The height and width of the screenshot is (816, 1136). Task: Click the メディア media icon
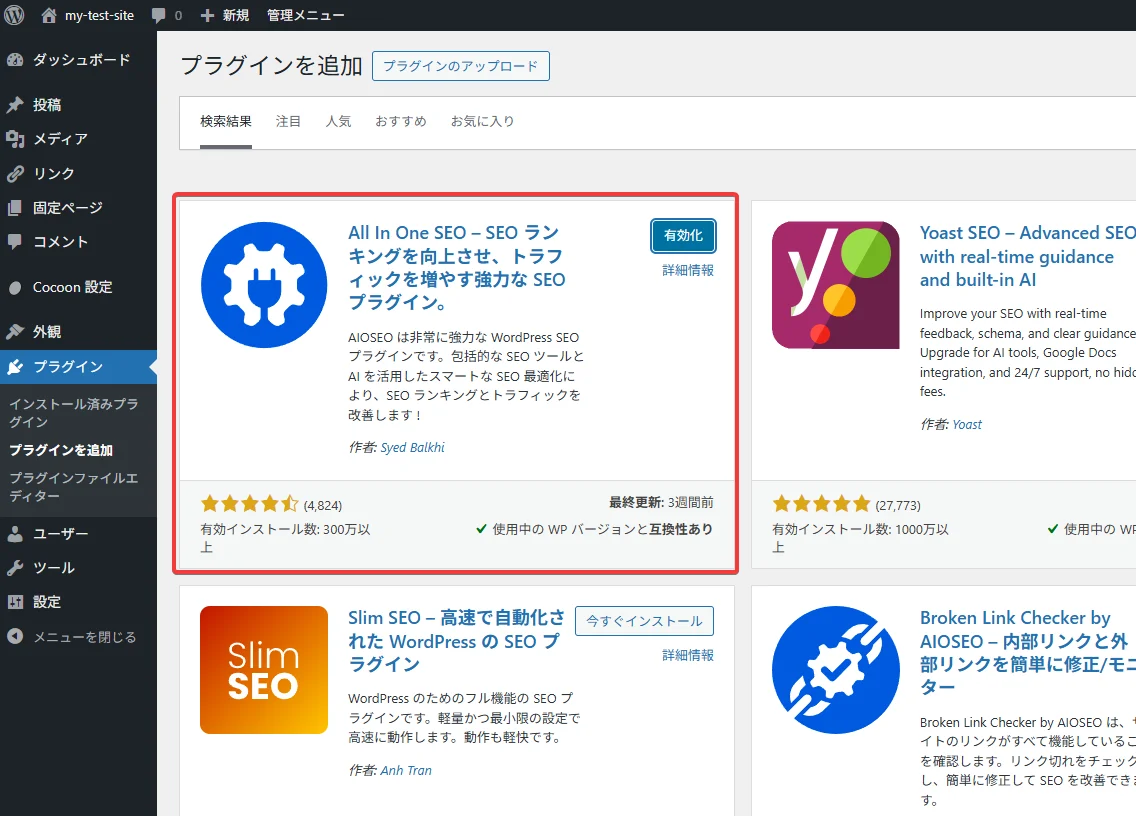(15, 138)
